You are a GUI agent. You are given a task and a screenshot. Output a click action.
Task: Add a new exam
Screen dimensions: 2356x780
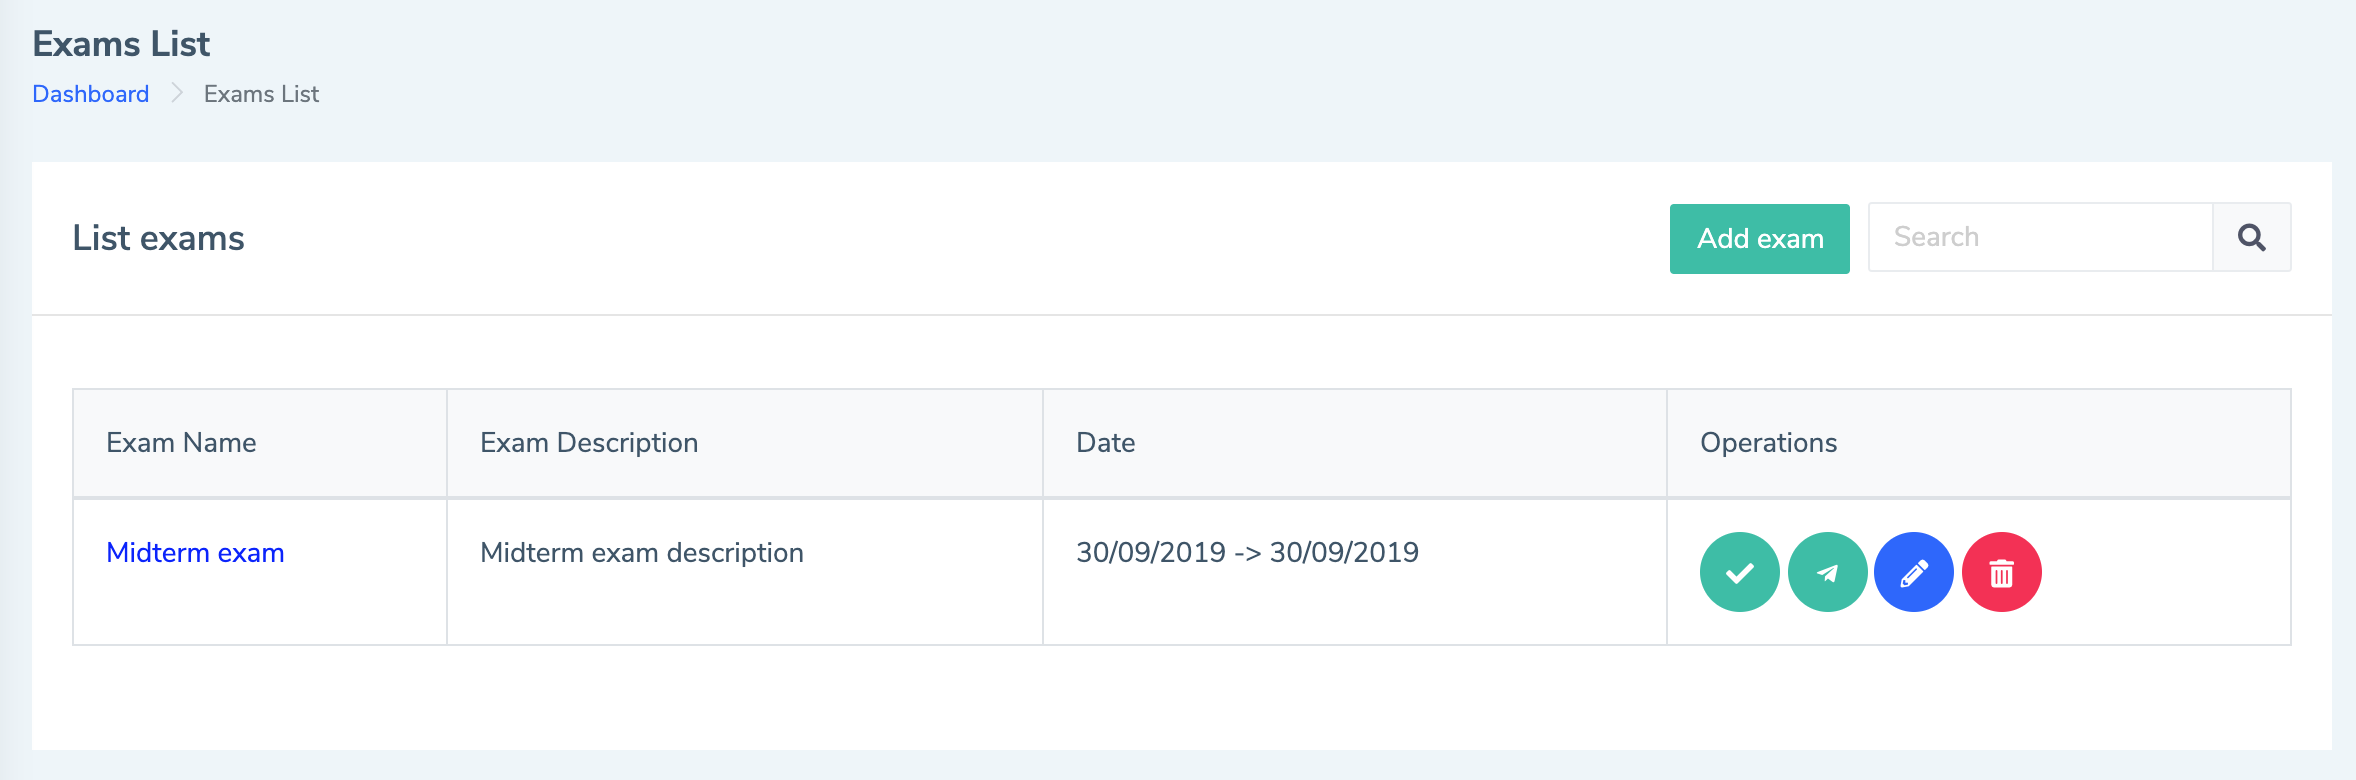[1760, 238]
